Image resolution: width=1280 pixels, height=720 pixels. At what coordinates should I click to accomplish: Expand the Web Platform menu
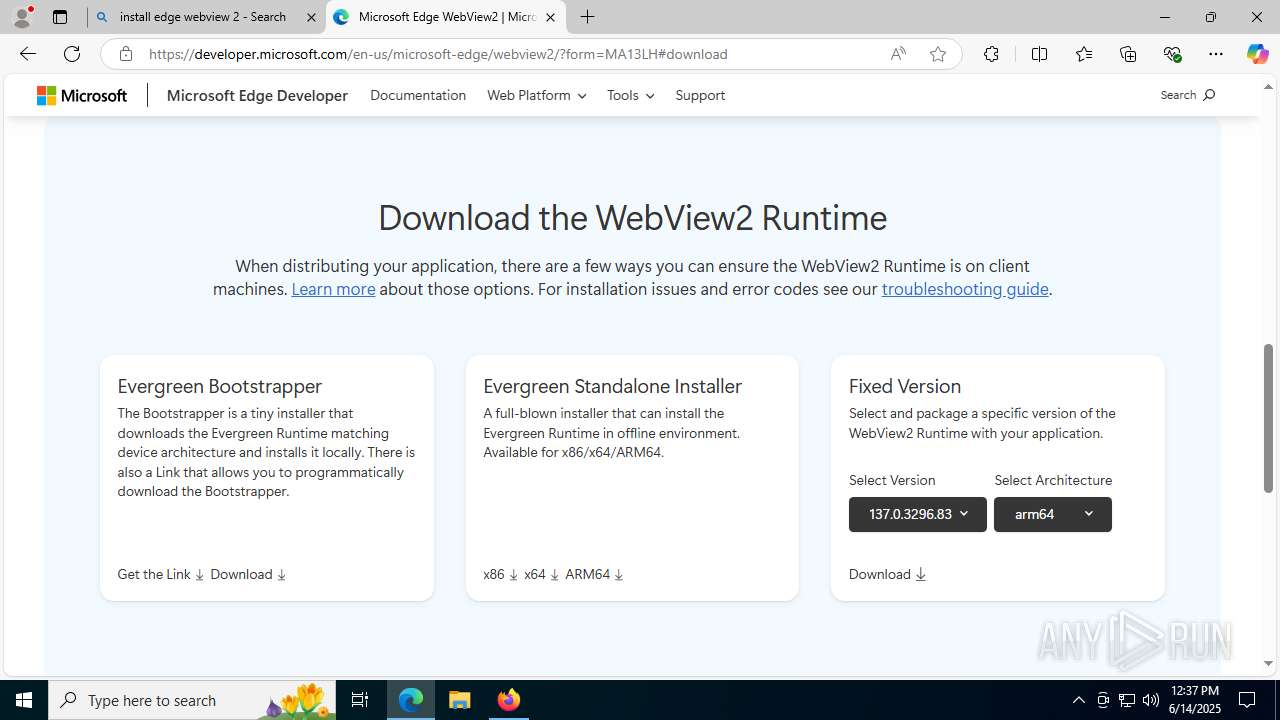coord(536,95)
